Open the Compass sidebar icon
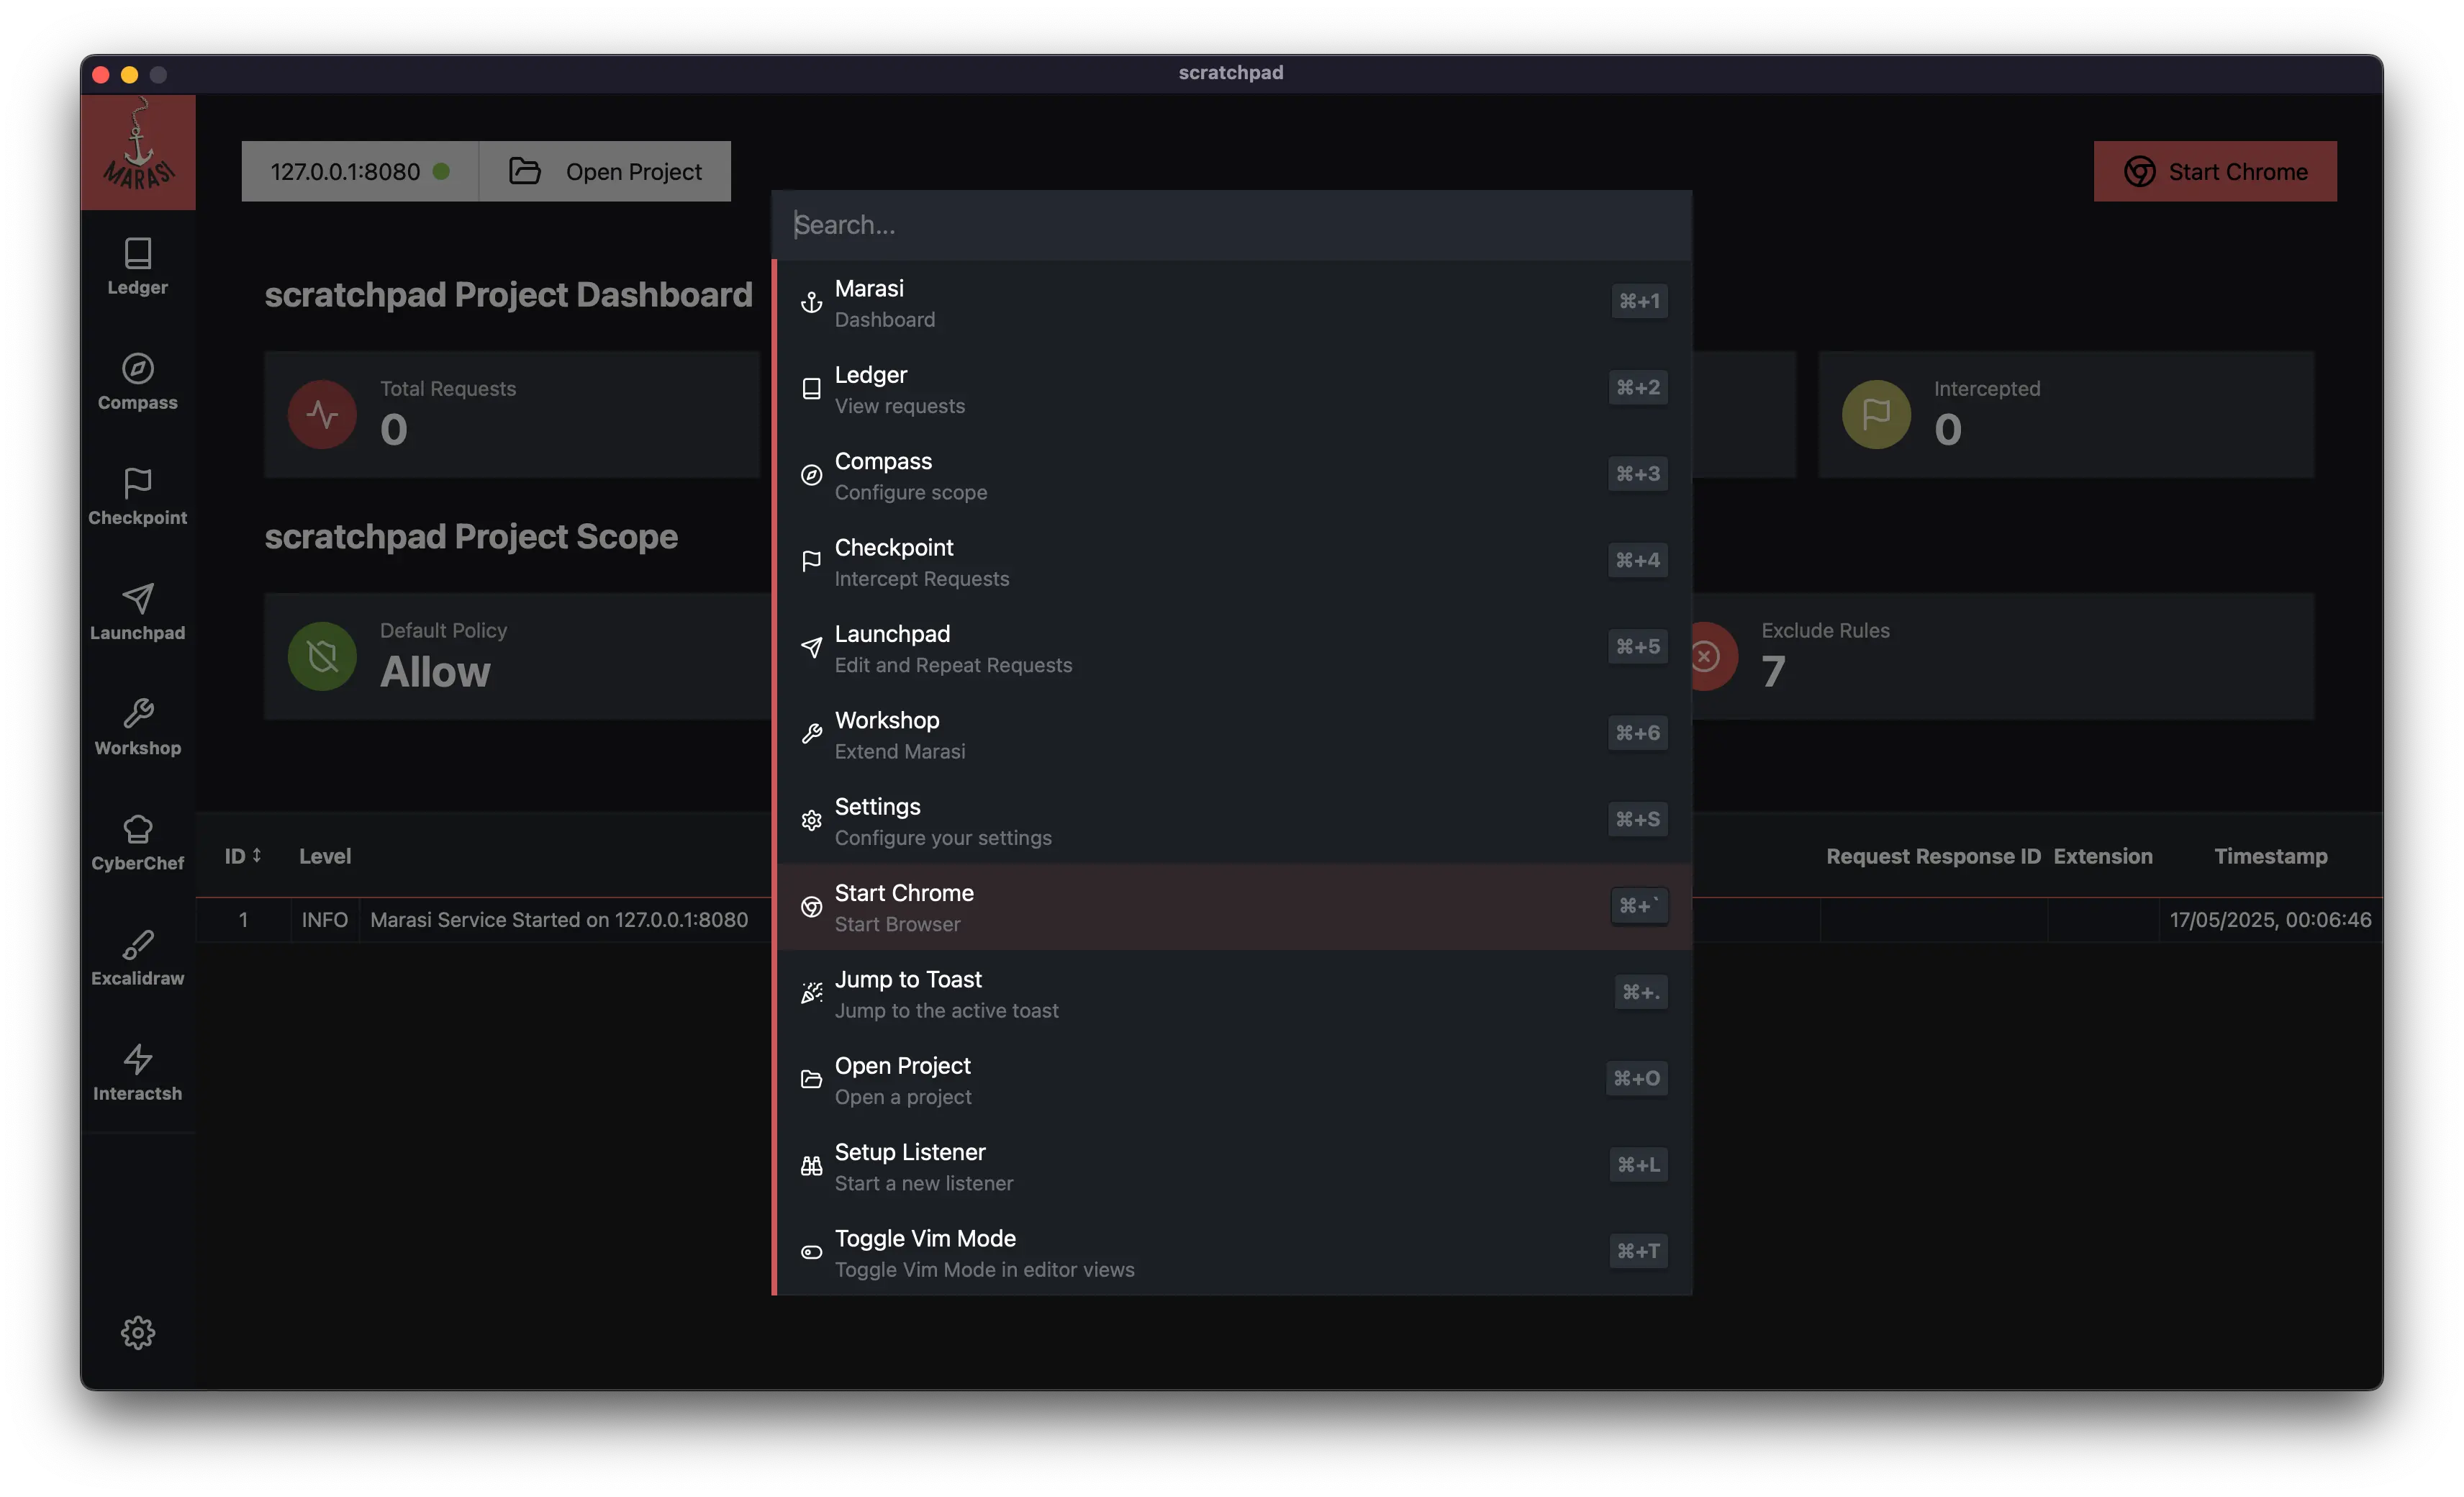2464x1497 pixels. 138,381
